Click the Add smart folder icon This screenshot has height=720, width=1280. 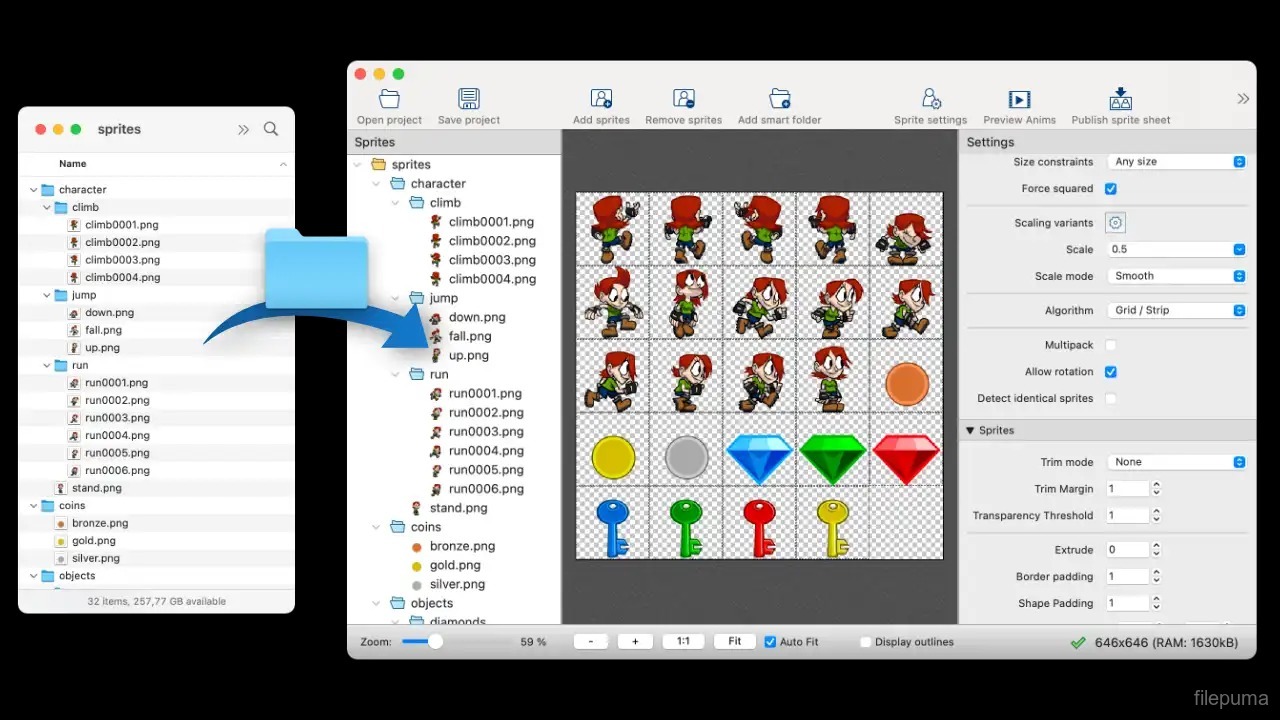tap(780, 99)
